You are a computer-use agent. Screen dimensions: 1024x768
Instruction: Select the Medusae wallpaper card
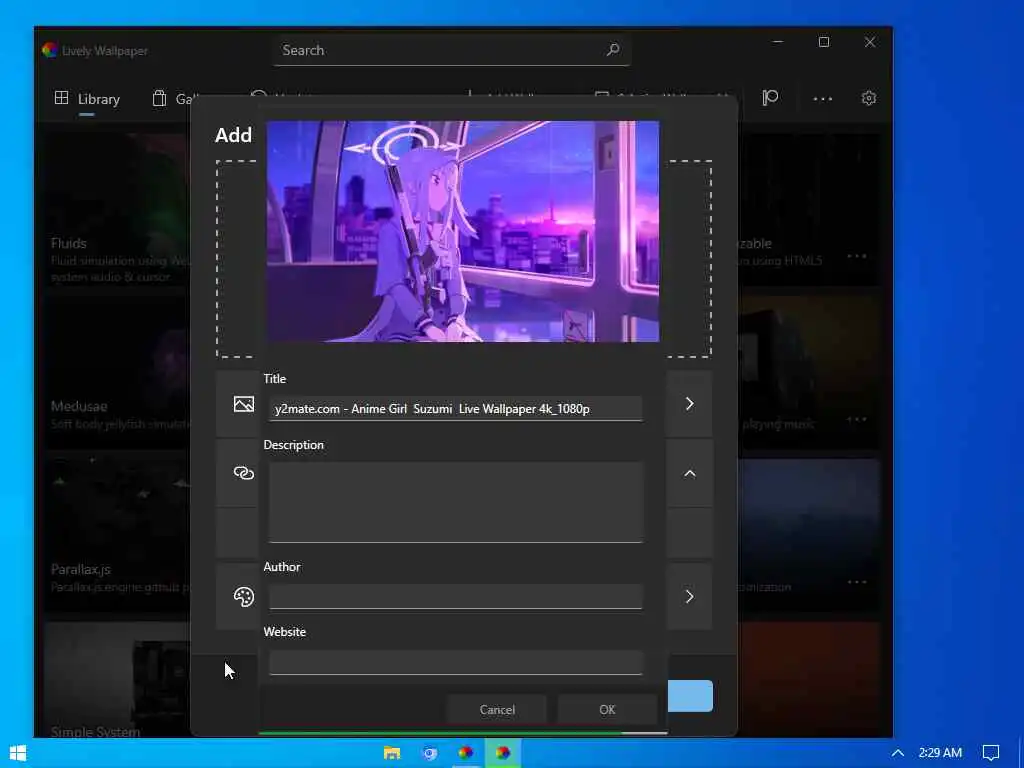118,372
